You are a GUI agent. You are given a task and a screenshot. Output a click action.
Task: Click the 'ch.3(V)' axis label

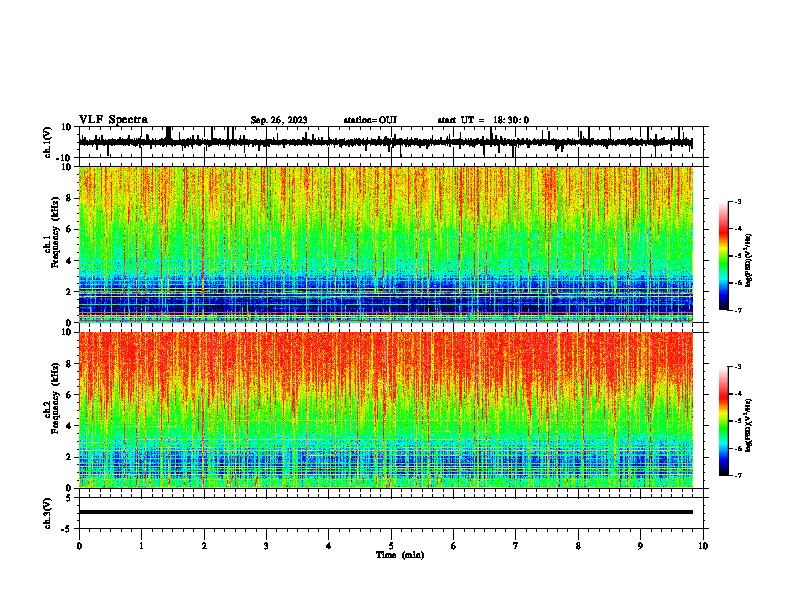click(x=48, y=513)
